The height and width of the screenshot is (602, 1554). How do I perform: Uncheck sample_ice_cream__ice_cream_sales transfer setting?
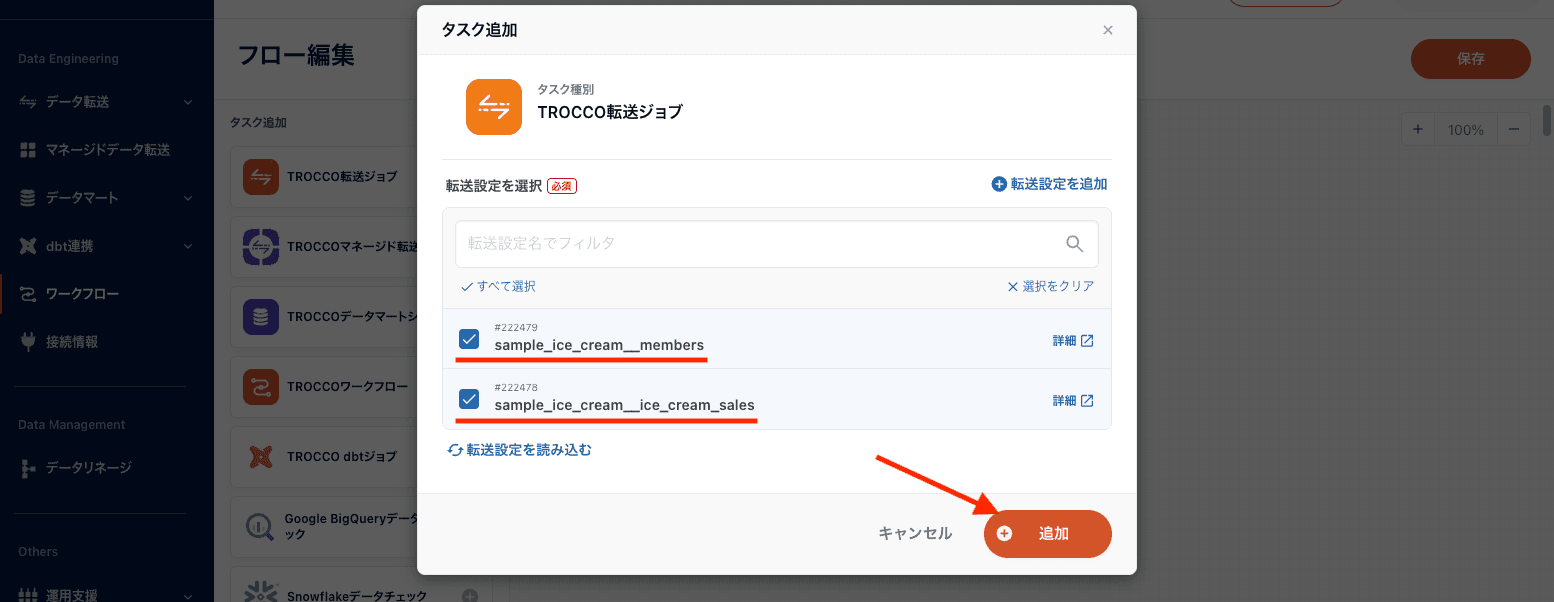[469, 399]
